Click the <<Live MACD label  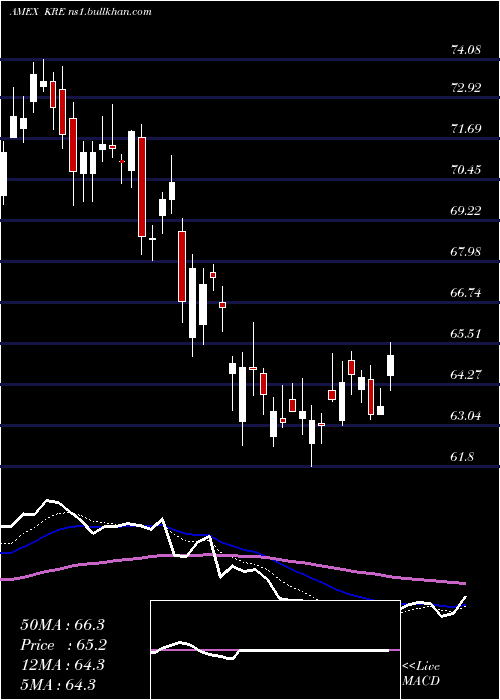point(421,674)
